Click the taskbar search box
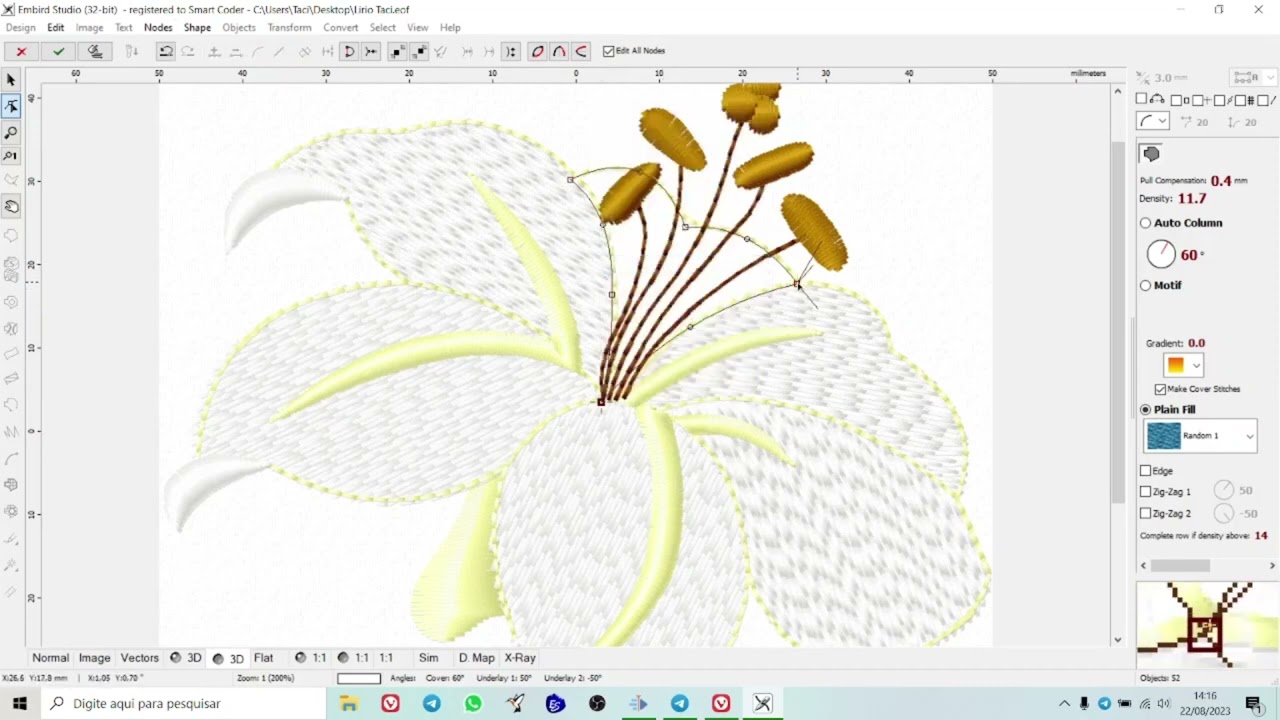This screenshot has height=720, width=1280. (x=185, y=704)
